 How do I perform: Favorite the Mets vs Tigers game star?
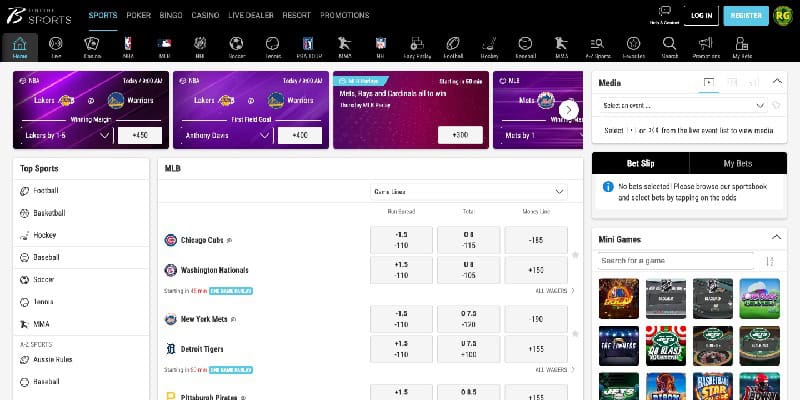point(576,334)
